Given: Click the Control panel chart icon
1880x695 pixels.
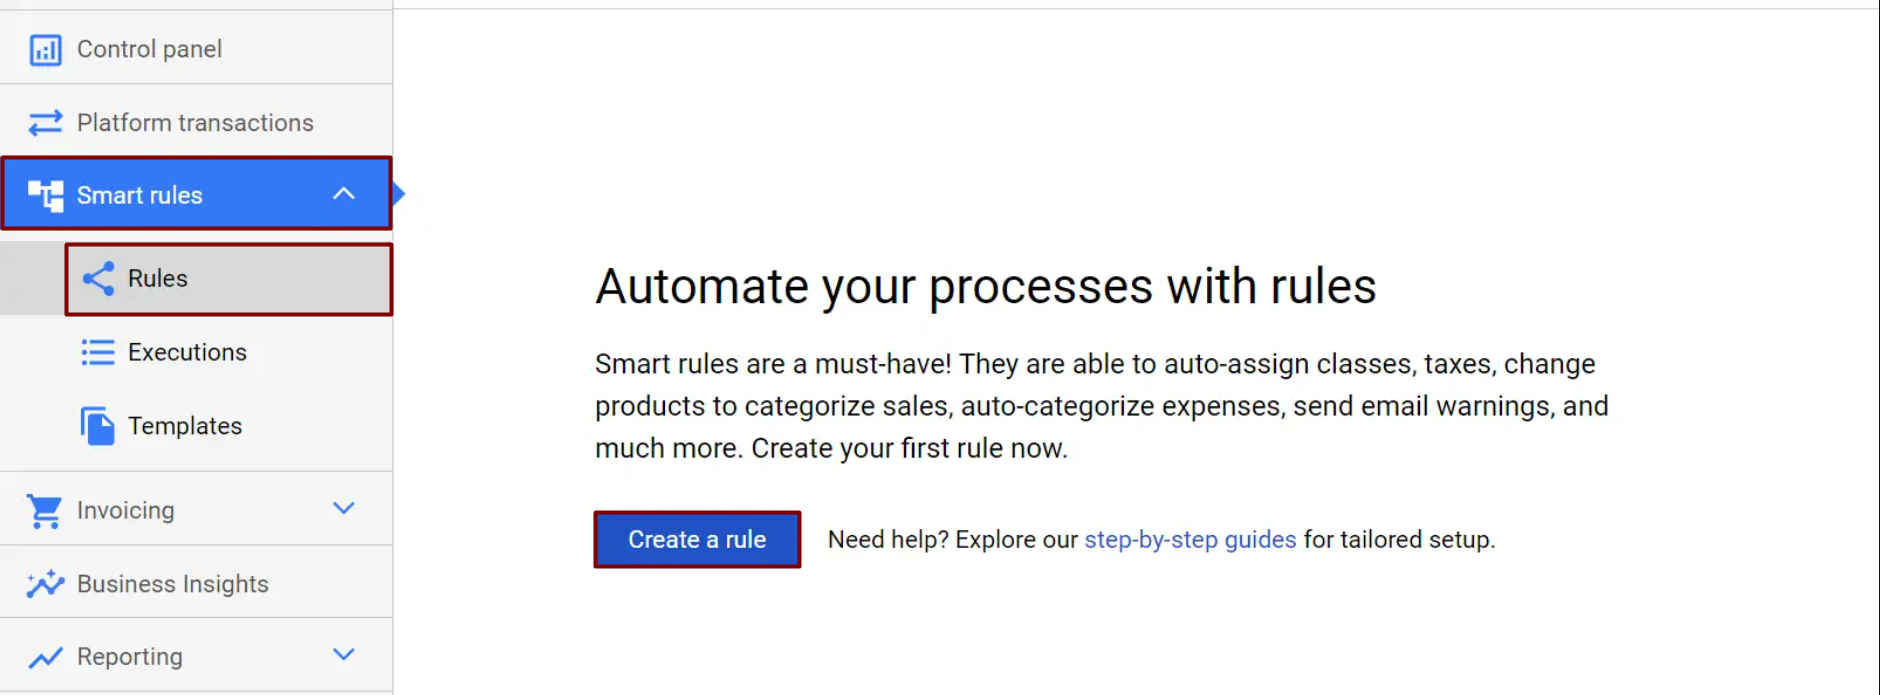Looking at the screenshot, I should [x=45, y=50].
